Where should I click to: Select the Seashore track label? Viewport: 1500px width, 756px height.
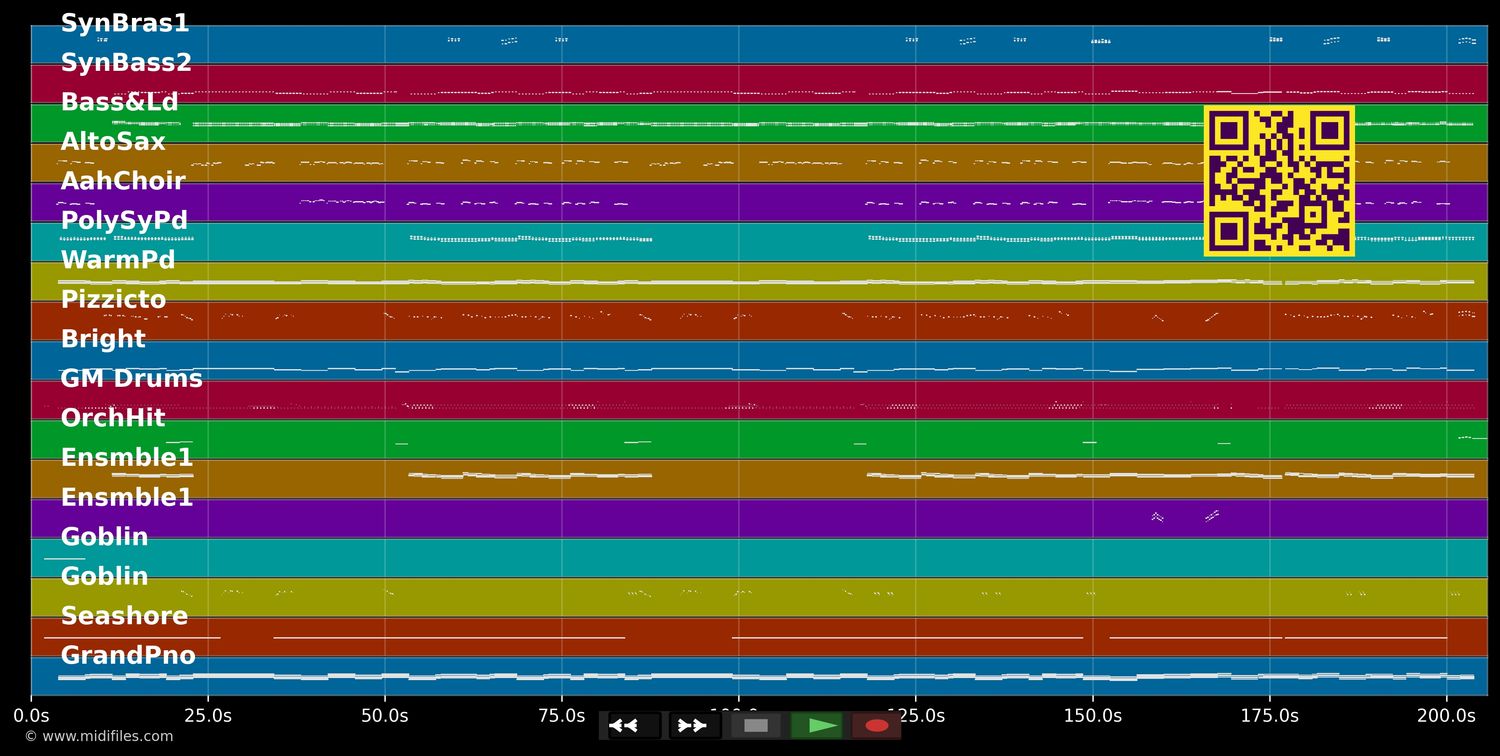point(124,616)
